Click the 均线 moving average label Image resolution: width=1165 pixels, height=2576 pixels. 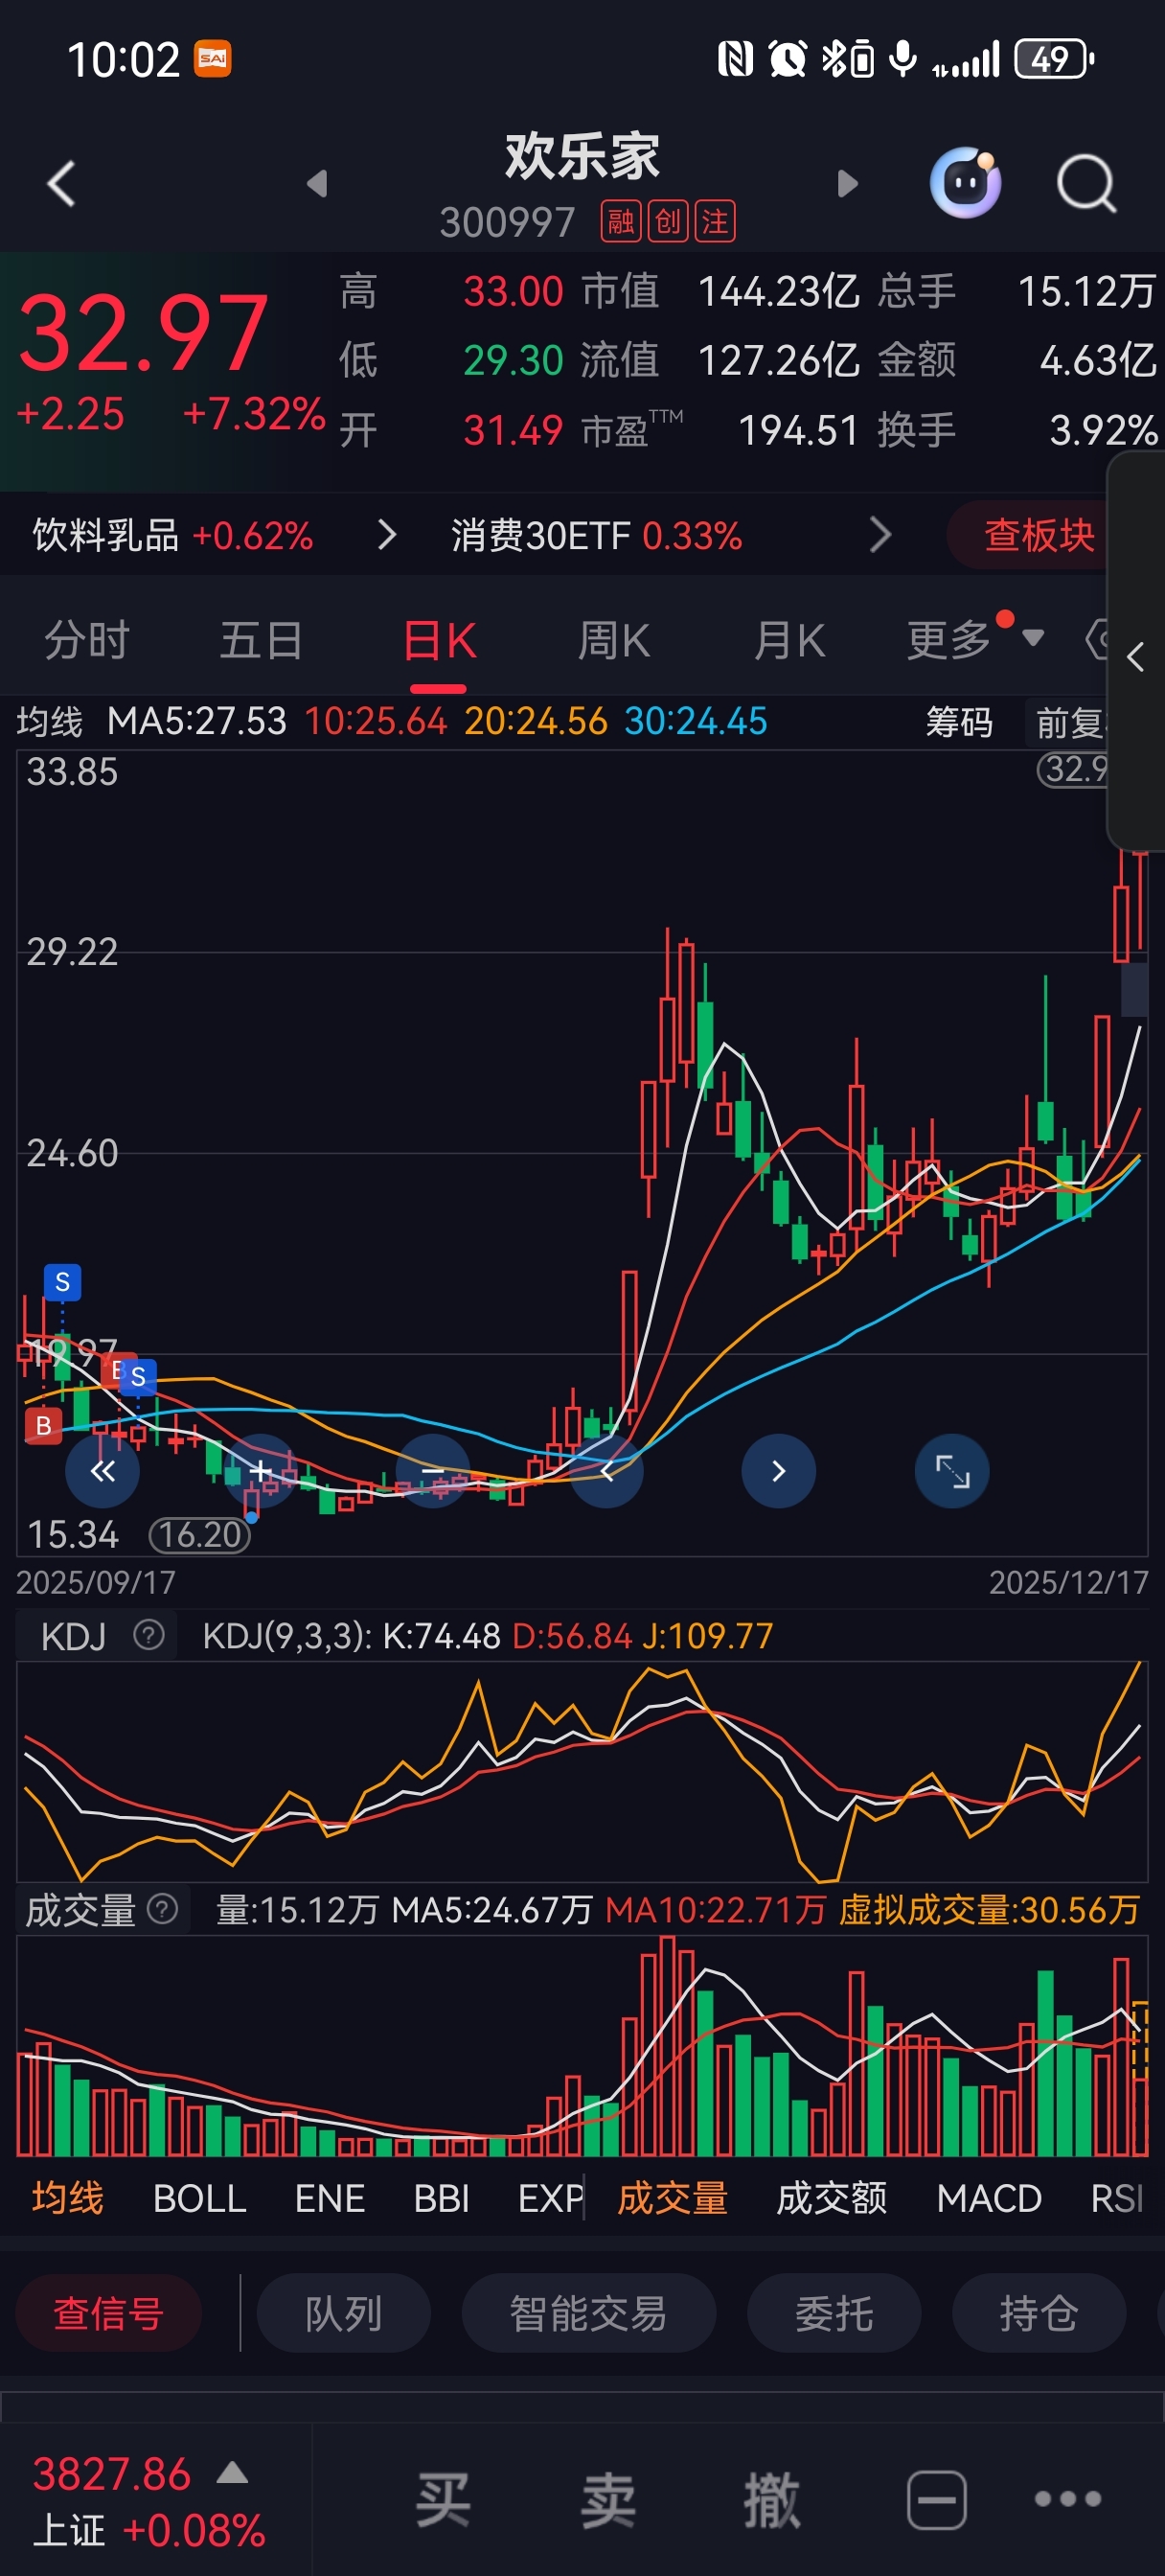point(49,721)
